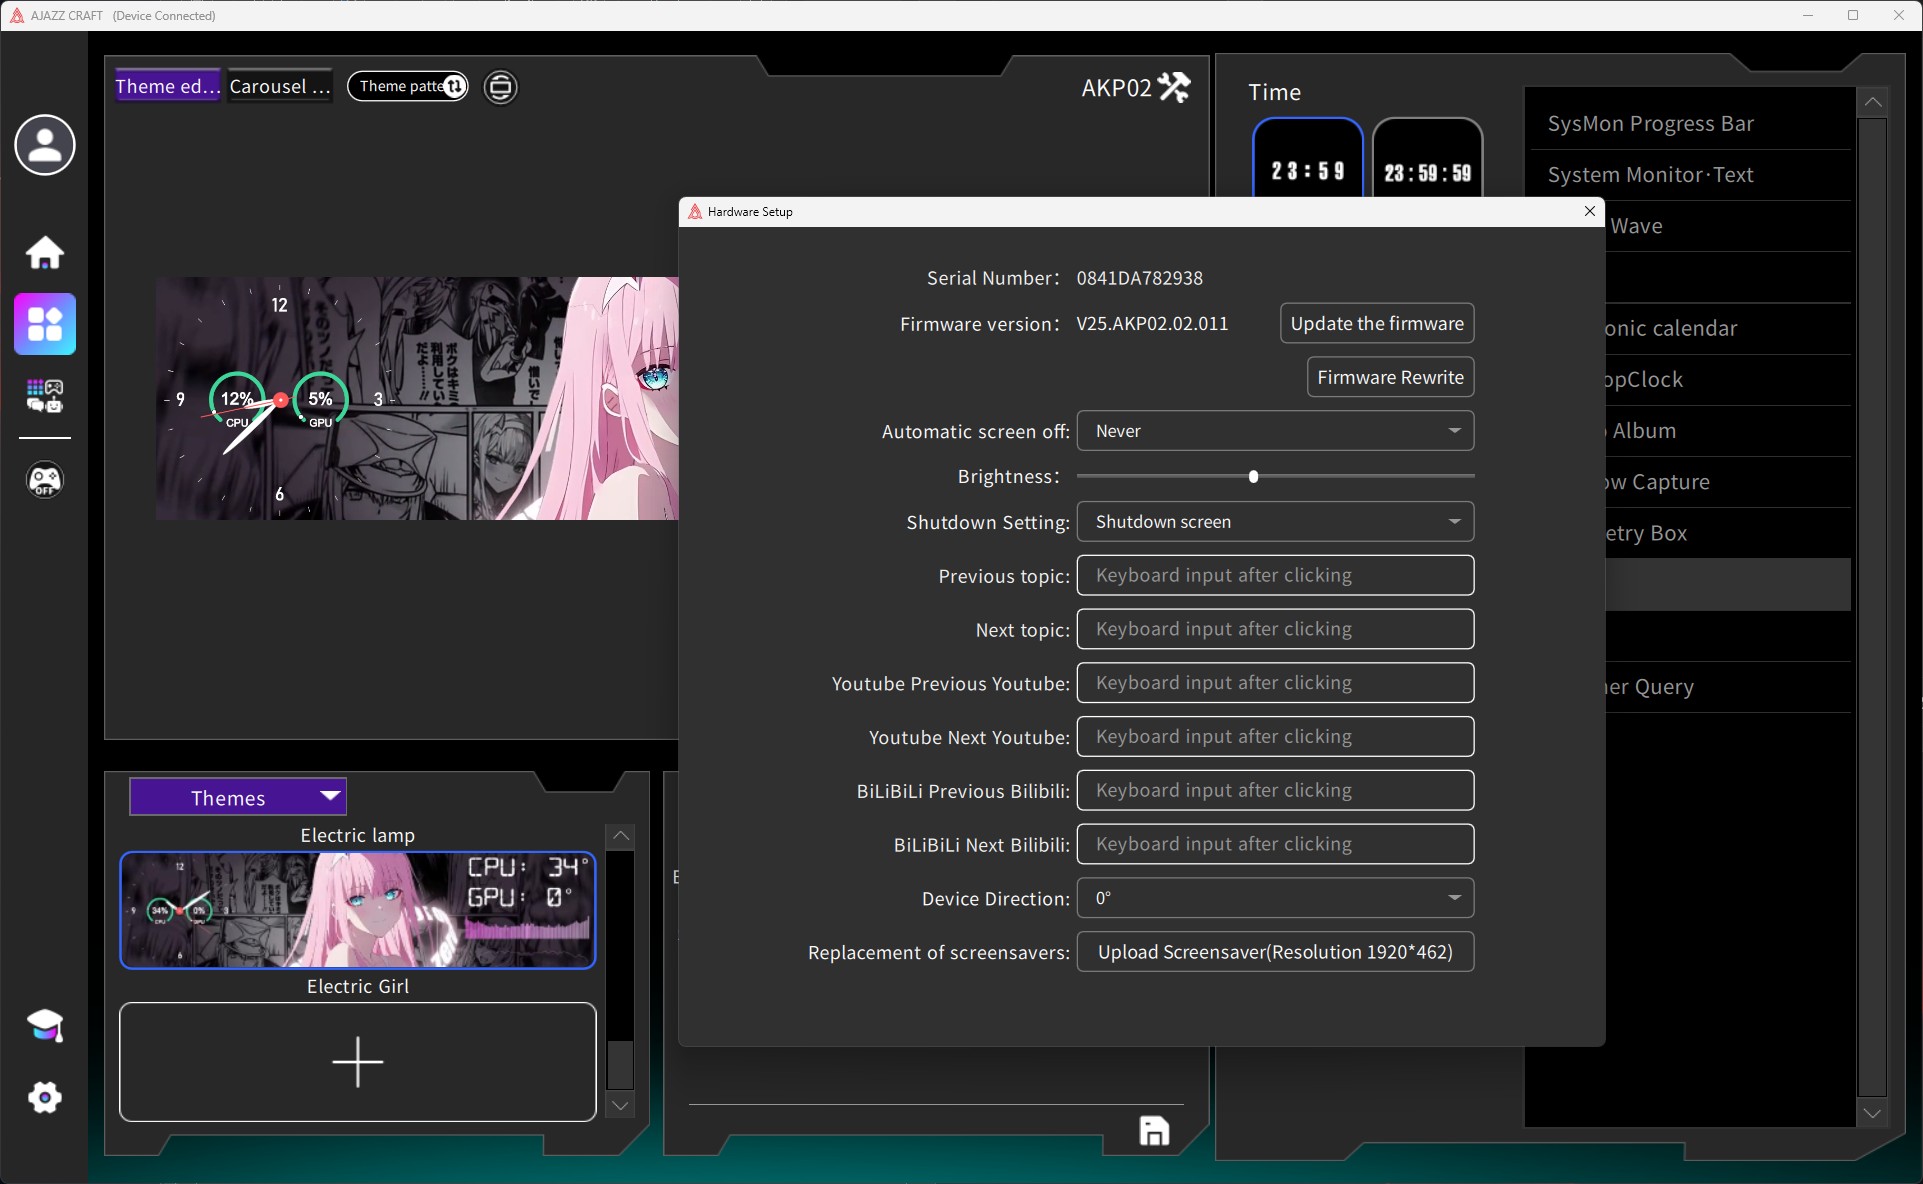Viewport: 1923px width, 1184px height.
Task: Click the BiLiBiLi Next Bilibili shortcut field
Action: (x=1275, y=845)
